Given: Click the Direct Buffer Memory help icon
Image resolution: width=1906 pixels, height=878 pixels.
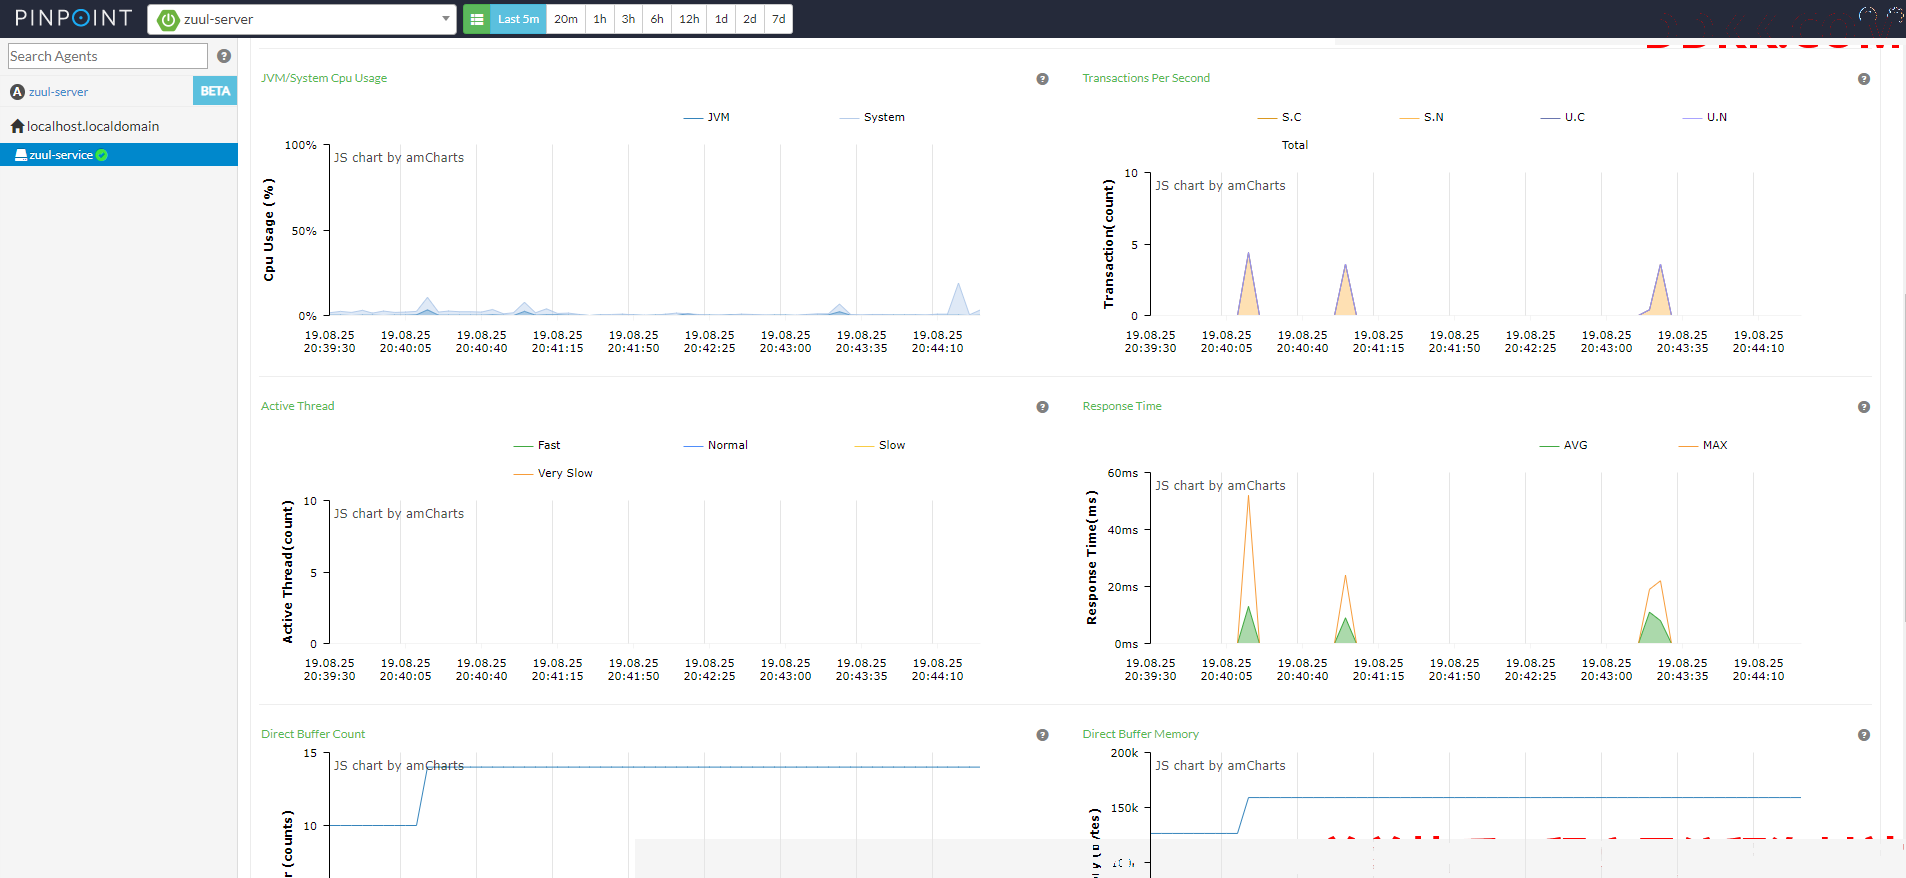Looking at the screenshot, I should (x=1864, y=735).
